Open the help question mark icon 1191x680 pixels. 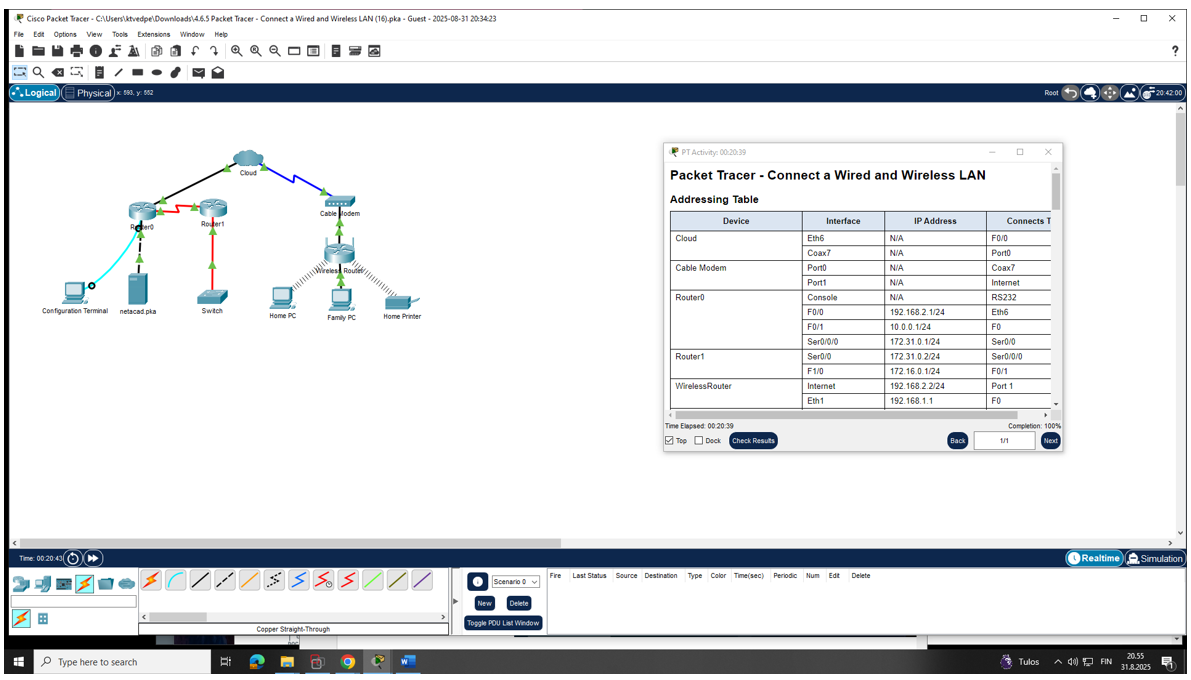(x=1175, y=51)
